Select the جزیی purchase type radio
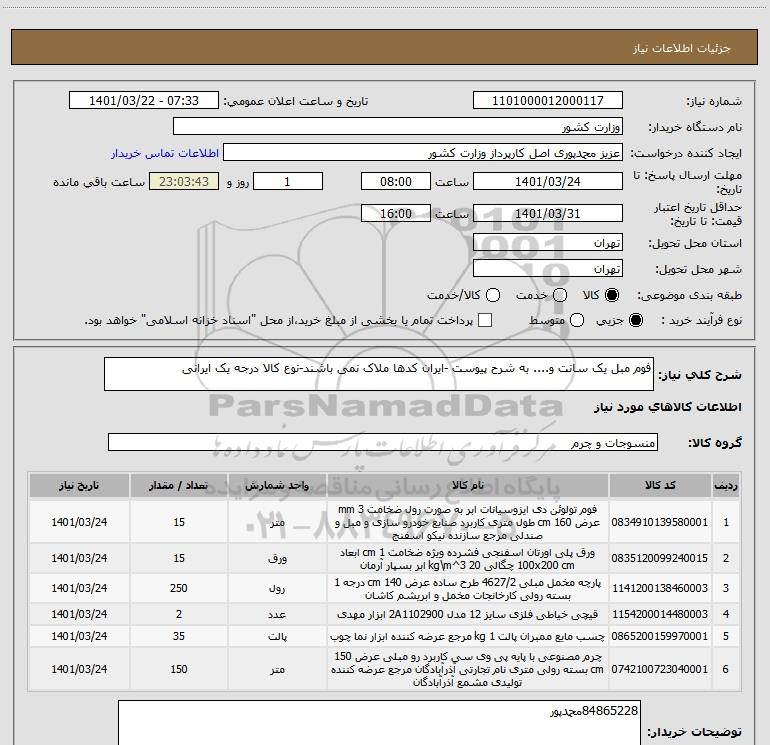770x745 pixels. coord(636,320)
